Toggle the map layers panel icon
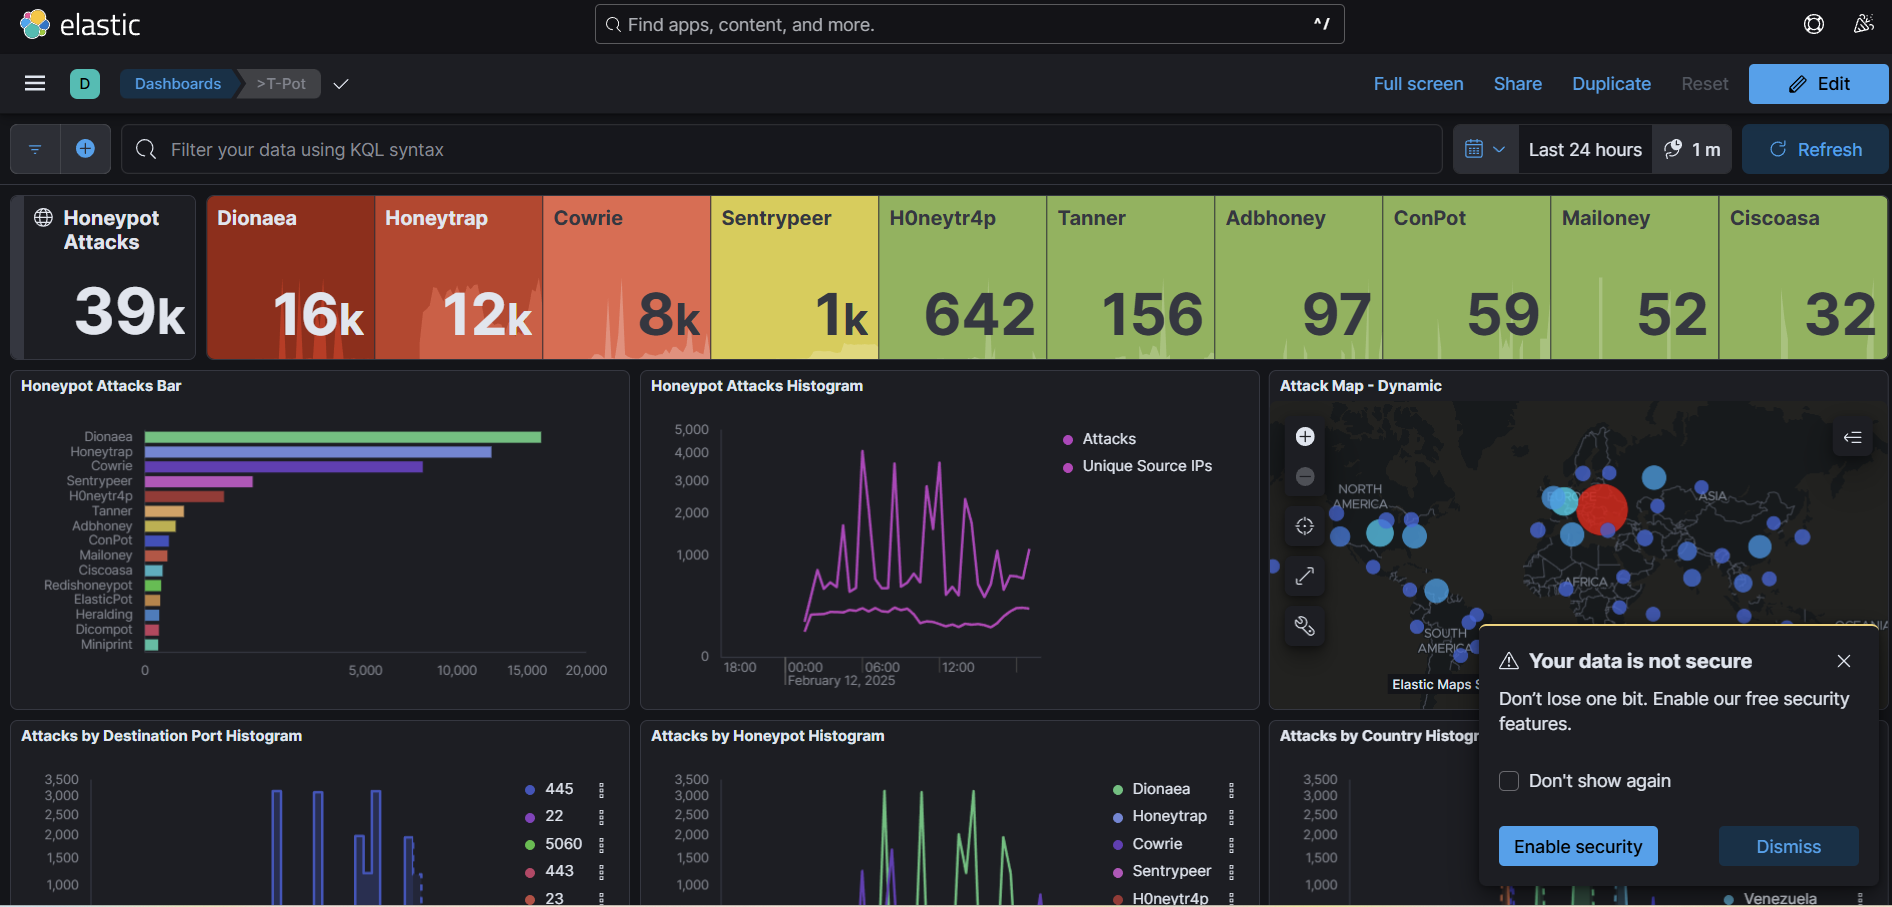The width and height of the screenshot is (1892, 907). coord(1852,437)
